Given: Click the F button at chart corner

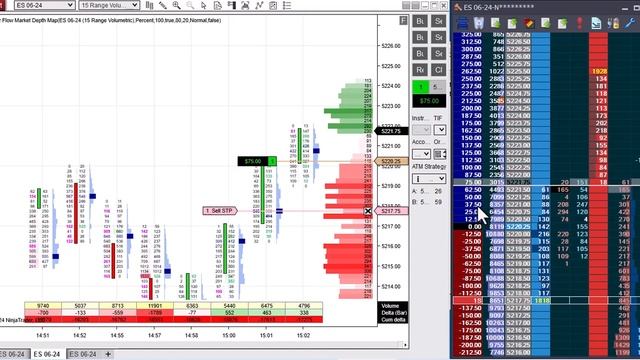Looking at the screenshot, I should tap(403, 20).
